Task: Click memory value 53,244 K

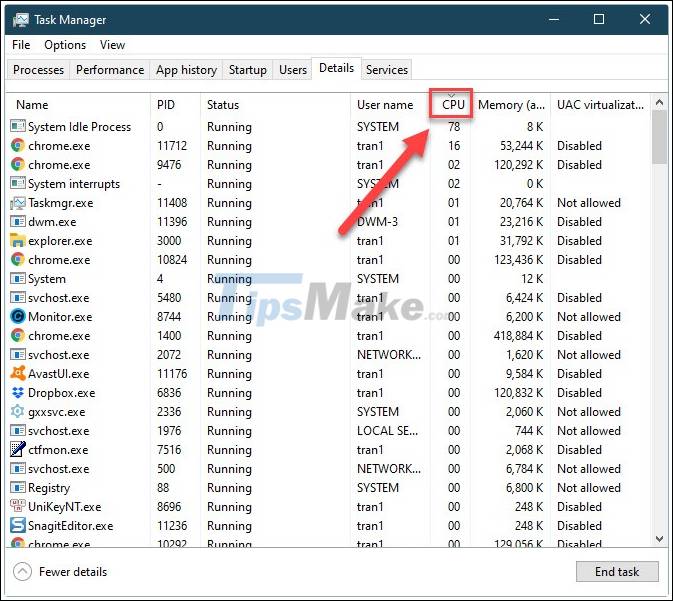Action: coord(521,146)
